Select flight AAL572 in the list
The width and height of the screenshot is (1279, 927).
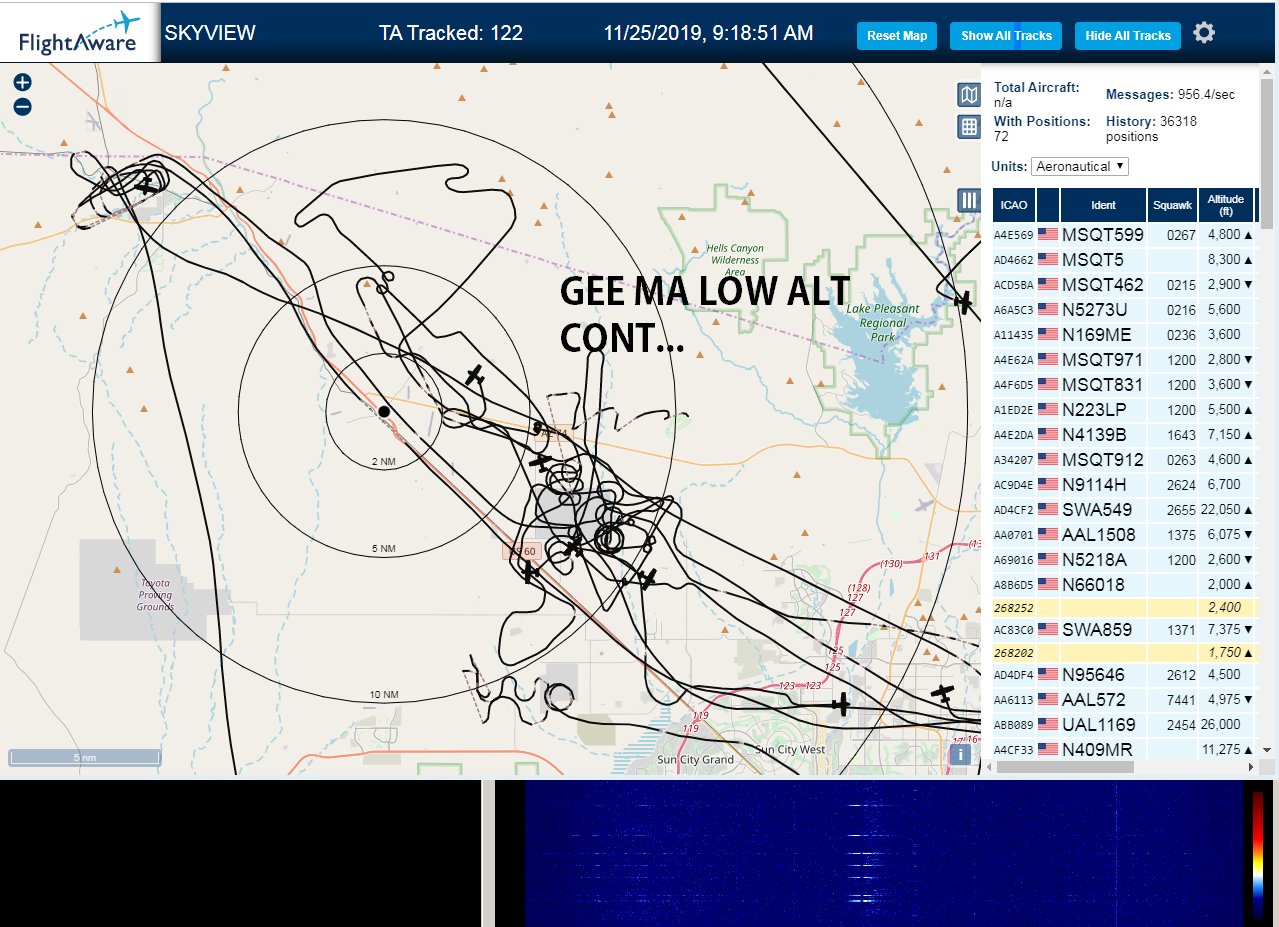(1125, 700)
